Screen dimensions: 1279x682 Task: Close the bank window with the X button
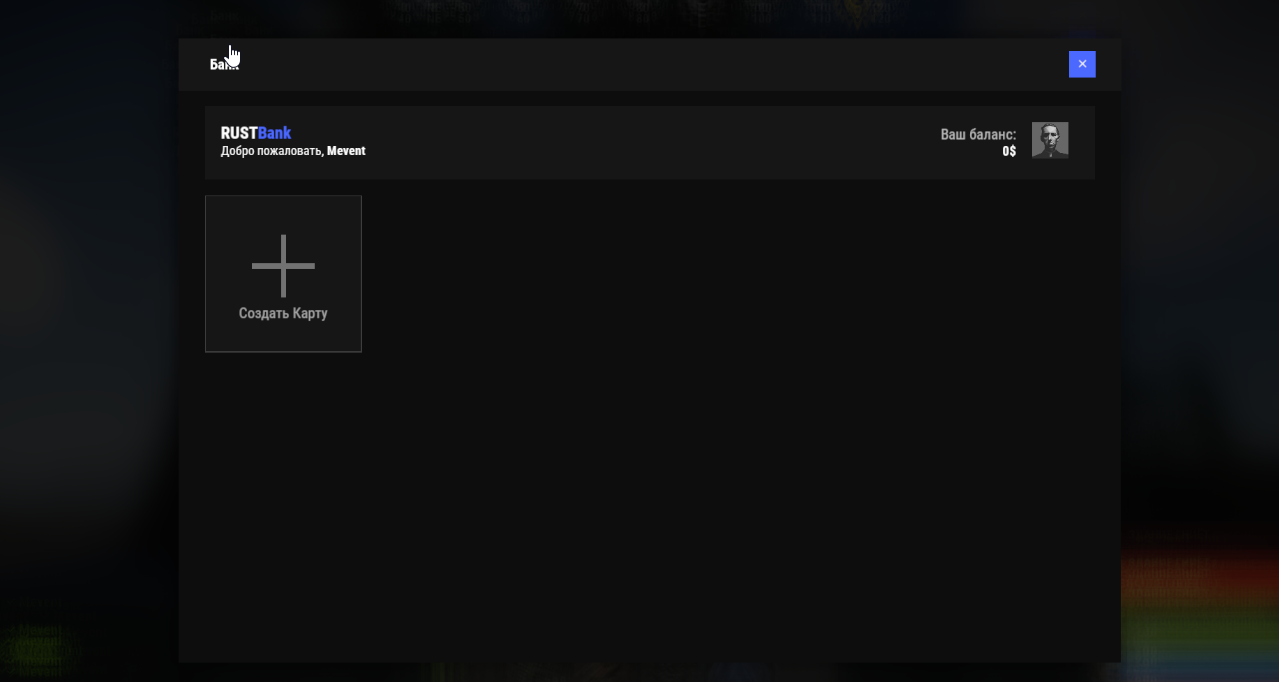1082,64
